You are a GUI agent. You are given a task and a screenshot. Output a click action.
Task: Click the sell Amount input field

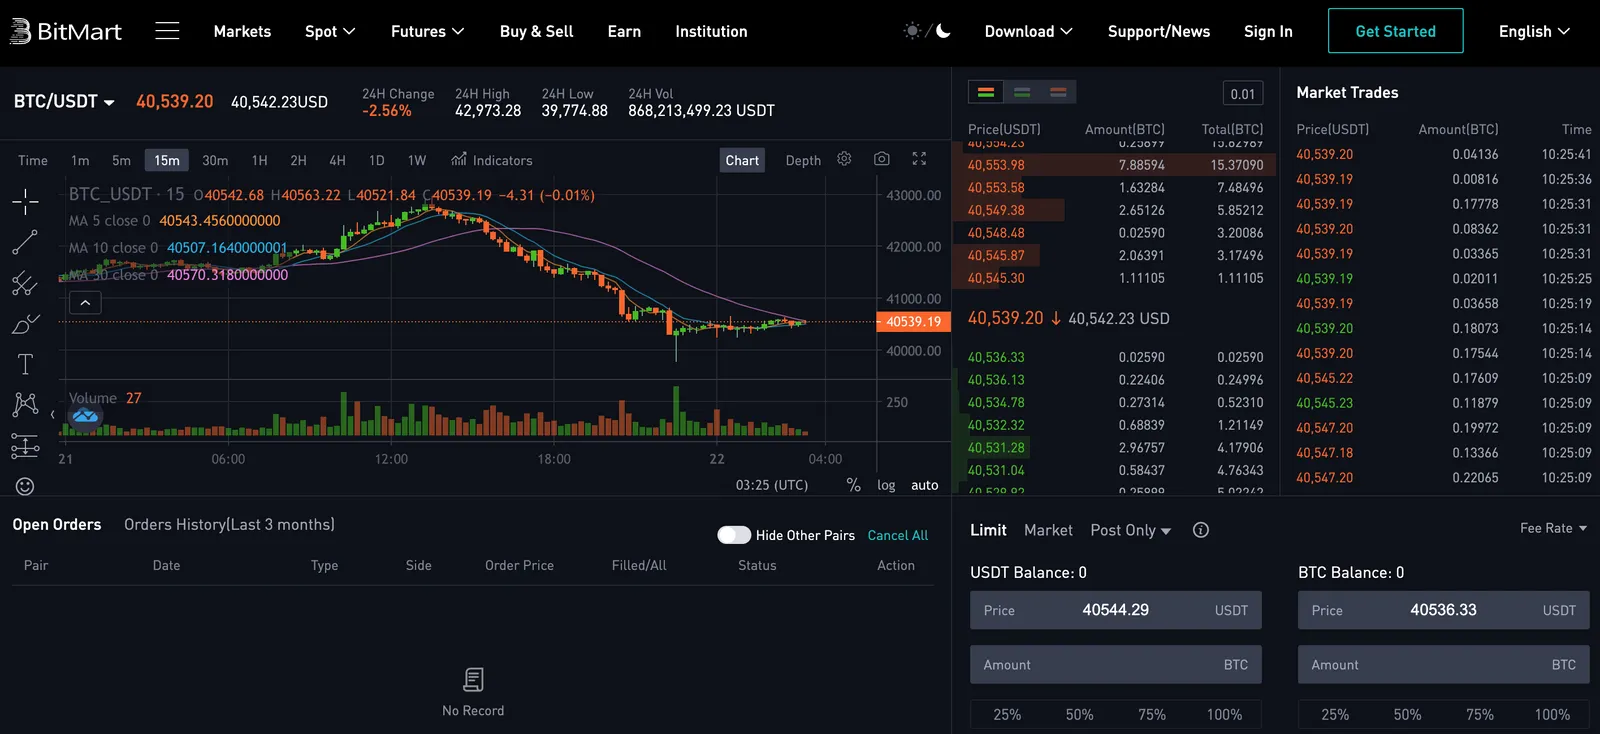(1444, 665)
